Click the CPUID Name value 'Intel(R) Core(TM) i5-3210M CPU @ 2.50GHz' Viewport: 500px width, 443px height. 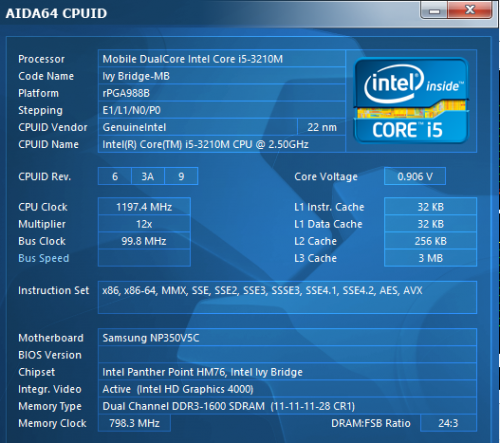pyautogui.click(x=222, y=144)
